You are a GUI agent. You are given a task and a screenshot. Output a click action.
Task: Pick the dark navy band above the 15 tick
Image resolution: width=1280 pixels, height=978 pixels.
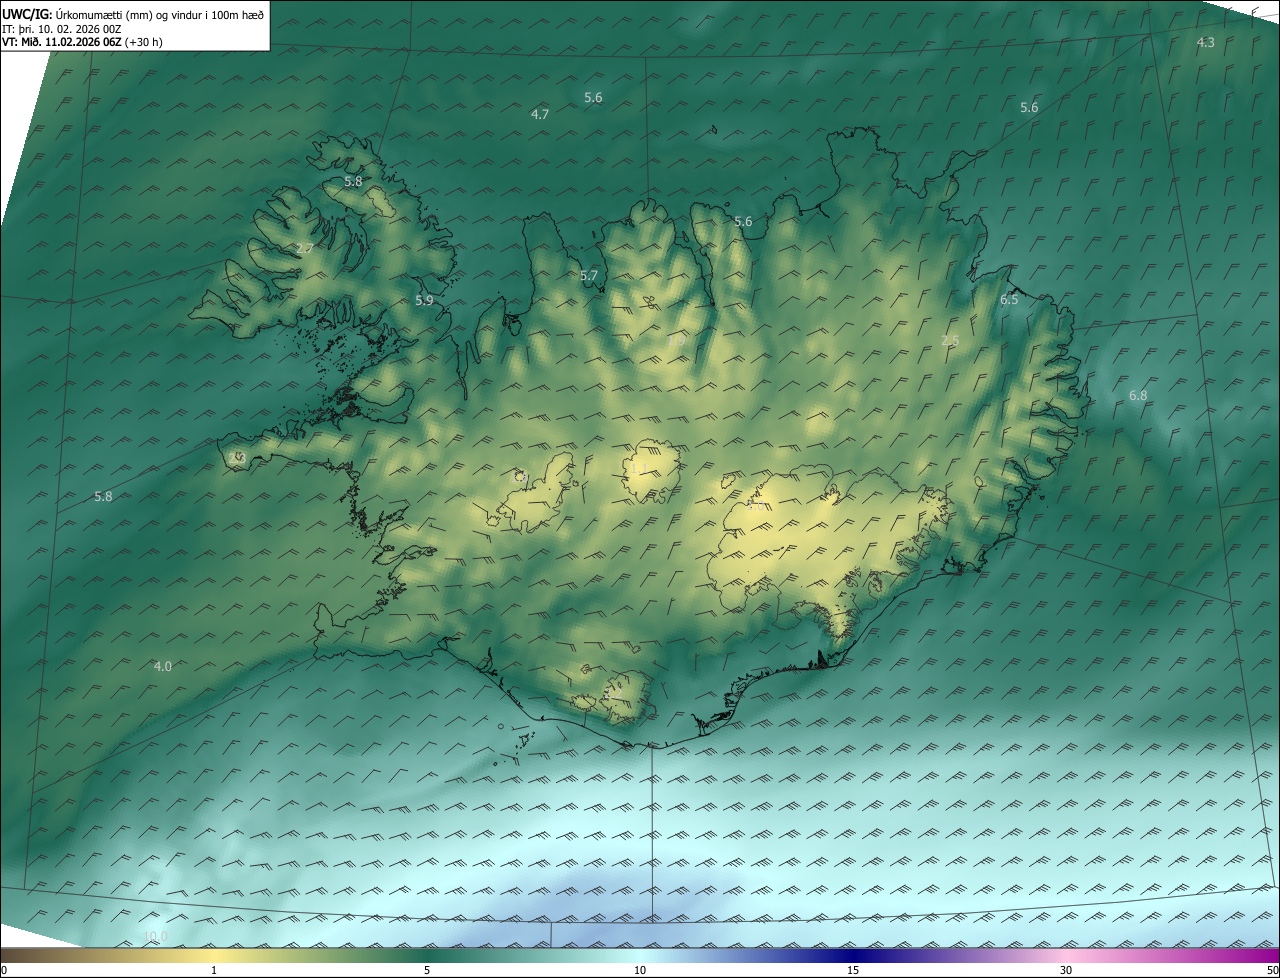tap(853, 955)
